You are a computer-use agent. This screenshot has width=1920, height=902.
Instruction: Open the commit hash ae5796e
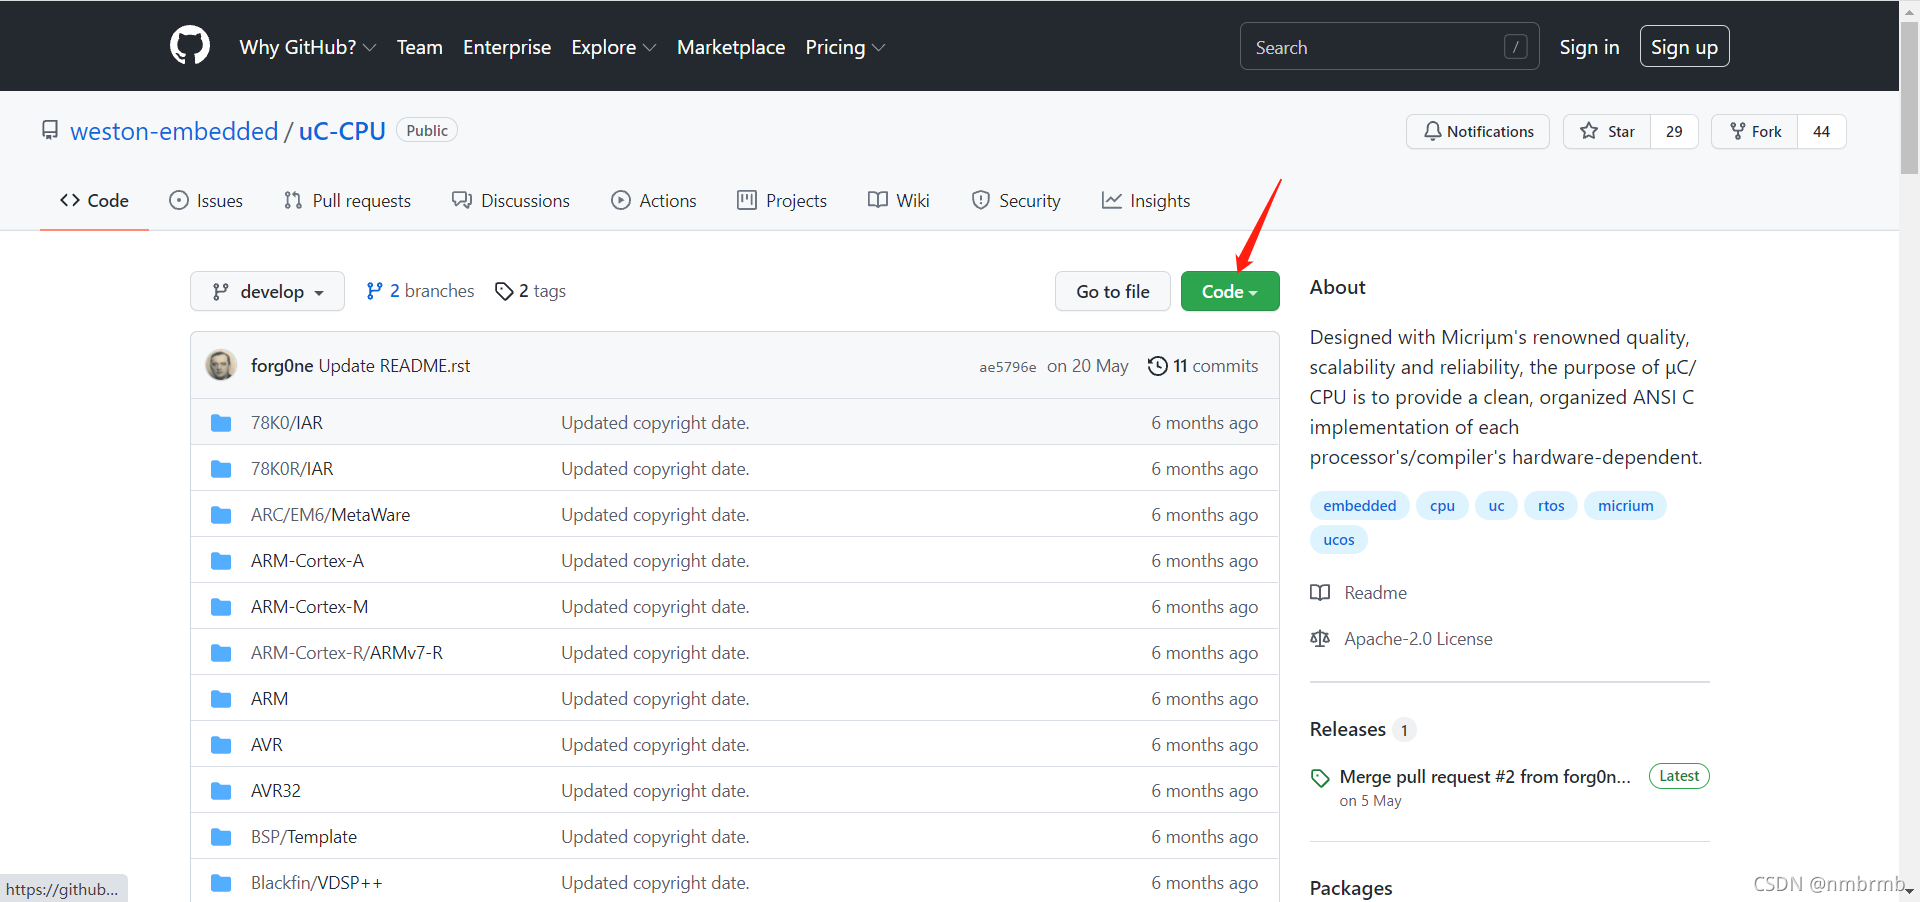[x=1007, y=367]
